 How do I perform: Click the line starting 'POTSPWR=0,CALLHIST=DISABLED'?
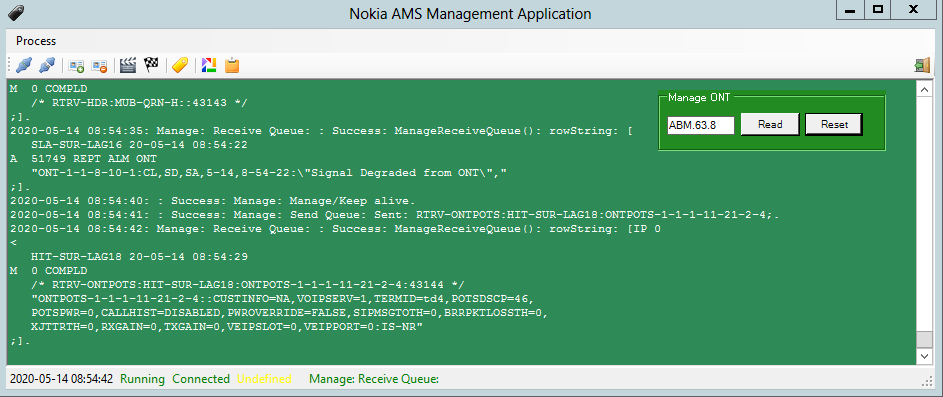(290, 313)
